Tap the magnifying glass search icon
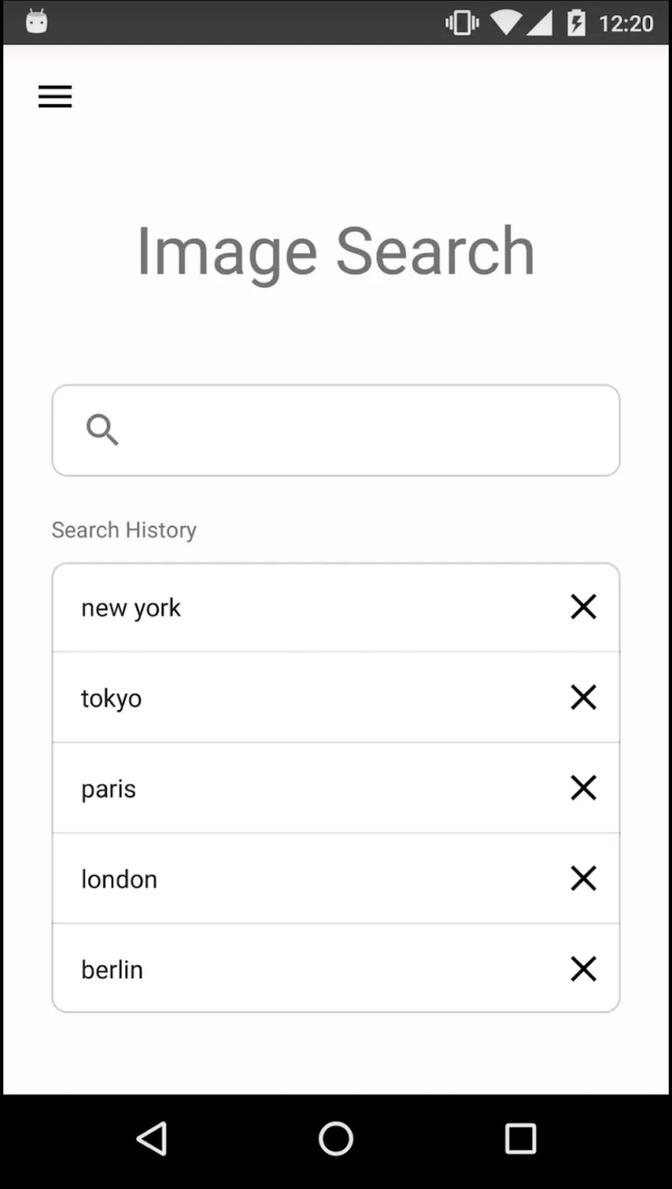 (x=101, y=429)
